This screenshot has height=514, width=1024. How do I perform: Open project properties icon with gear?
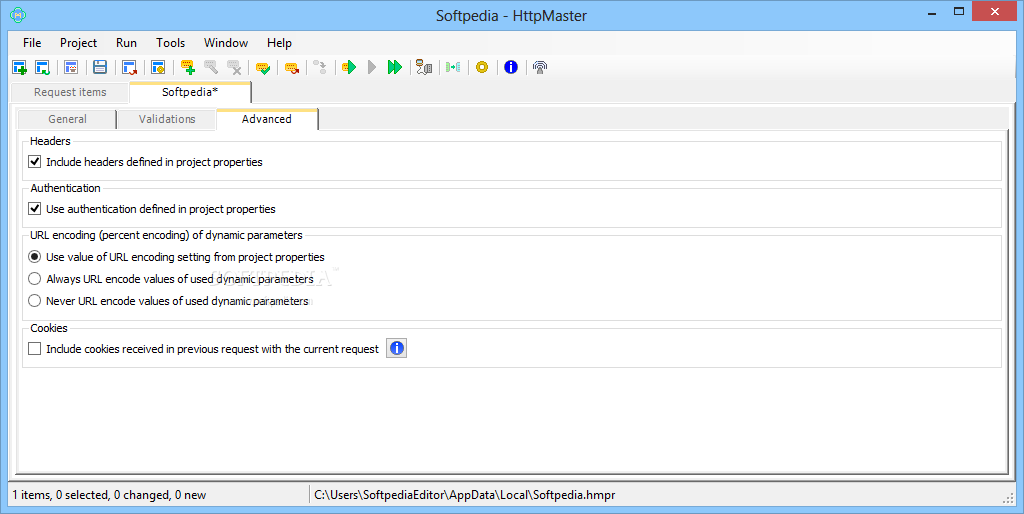158,67
